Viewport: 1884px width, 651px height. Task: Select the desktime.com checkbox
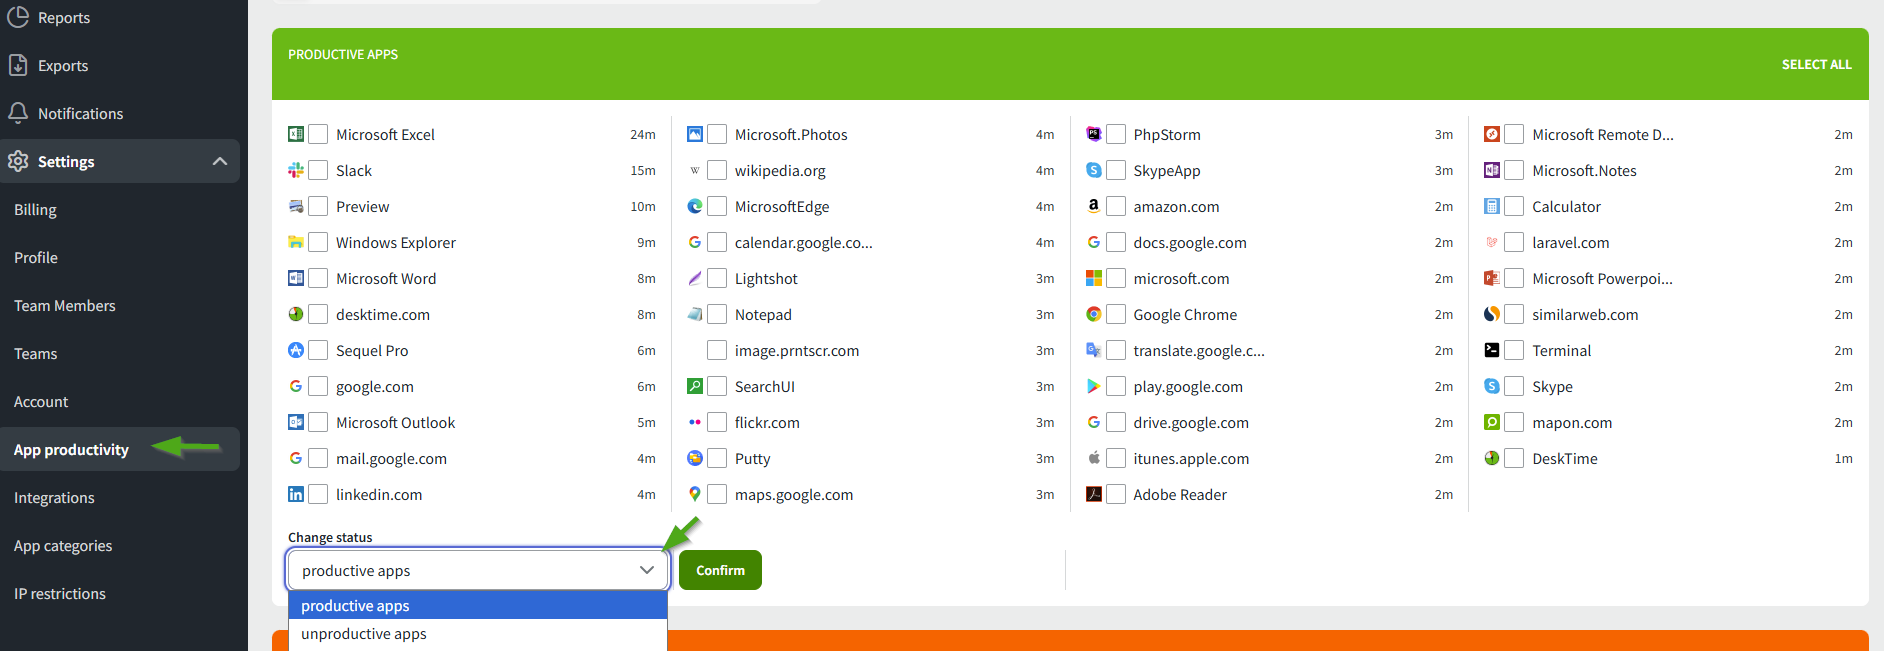click(x=318, y=314)
